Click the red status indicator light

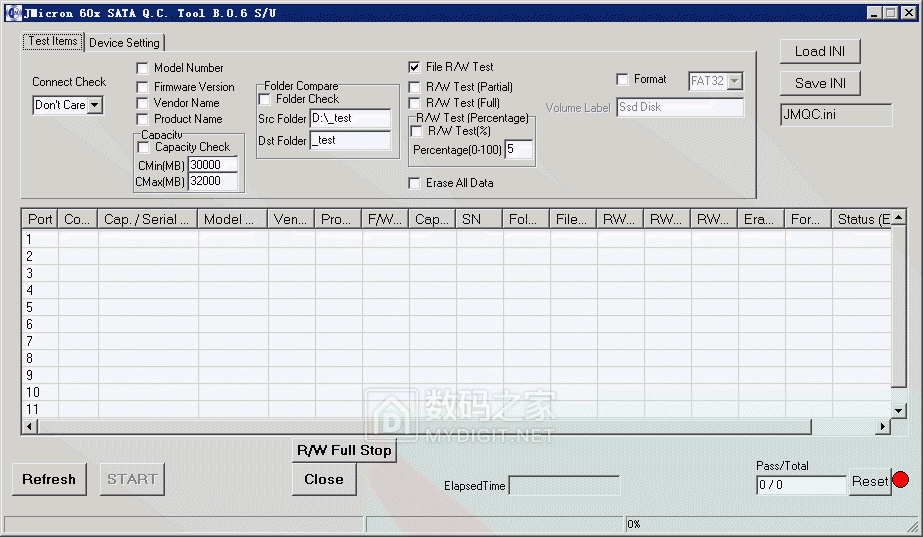tap(900, 480)
